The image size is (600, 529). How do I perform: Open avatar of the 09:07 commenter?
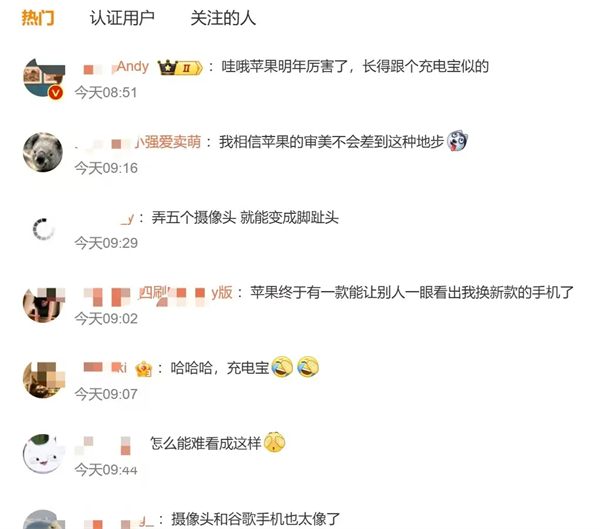coord(43,379)
